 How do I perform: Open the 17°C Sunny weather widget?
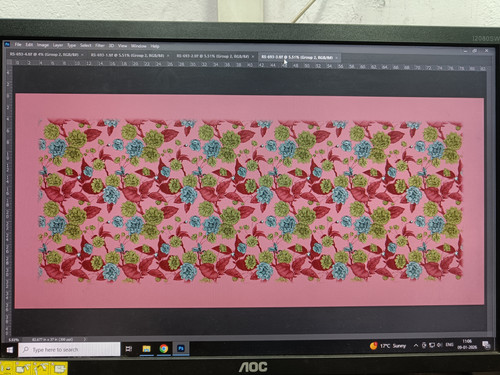[388, 346]
